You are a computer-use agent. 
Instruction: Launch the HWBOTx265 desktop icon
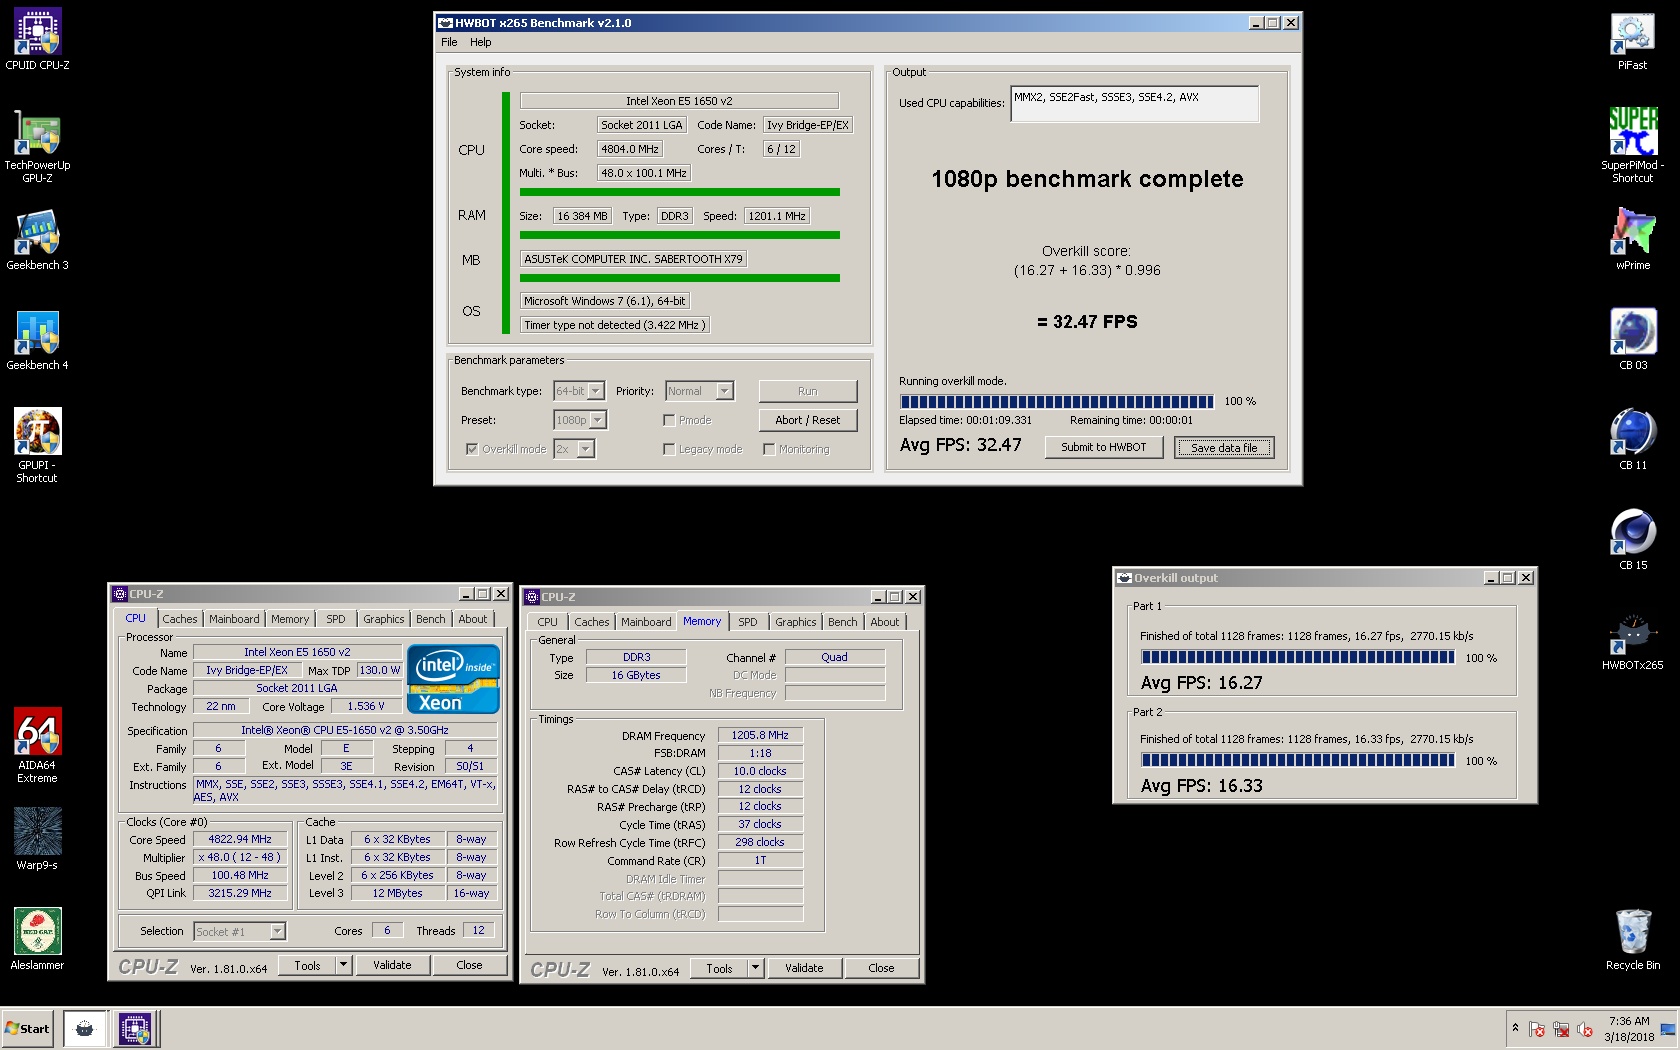coord(1633,640)
